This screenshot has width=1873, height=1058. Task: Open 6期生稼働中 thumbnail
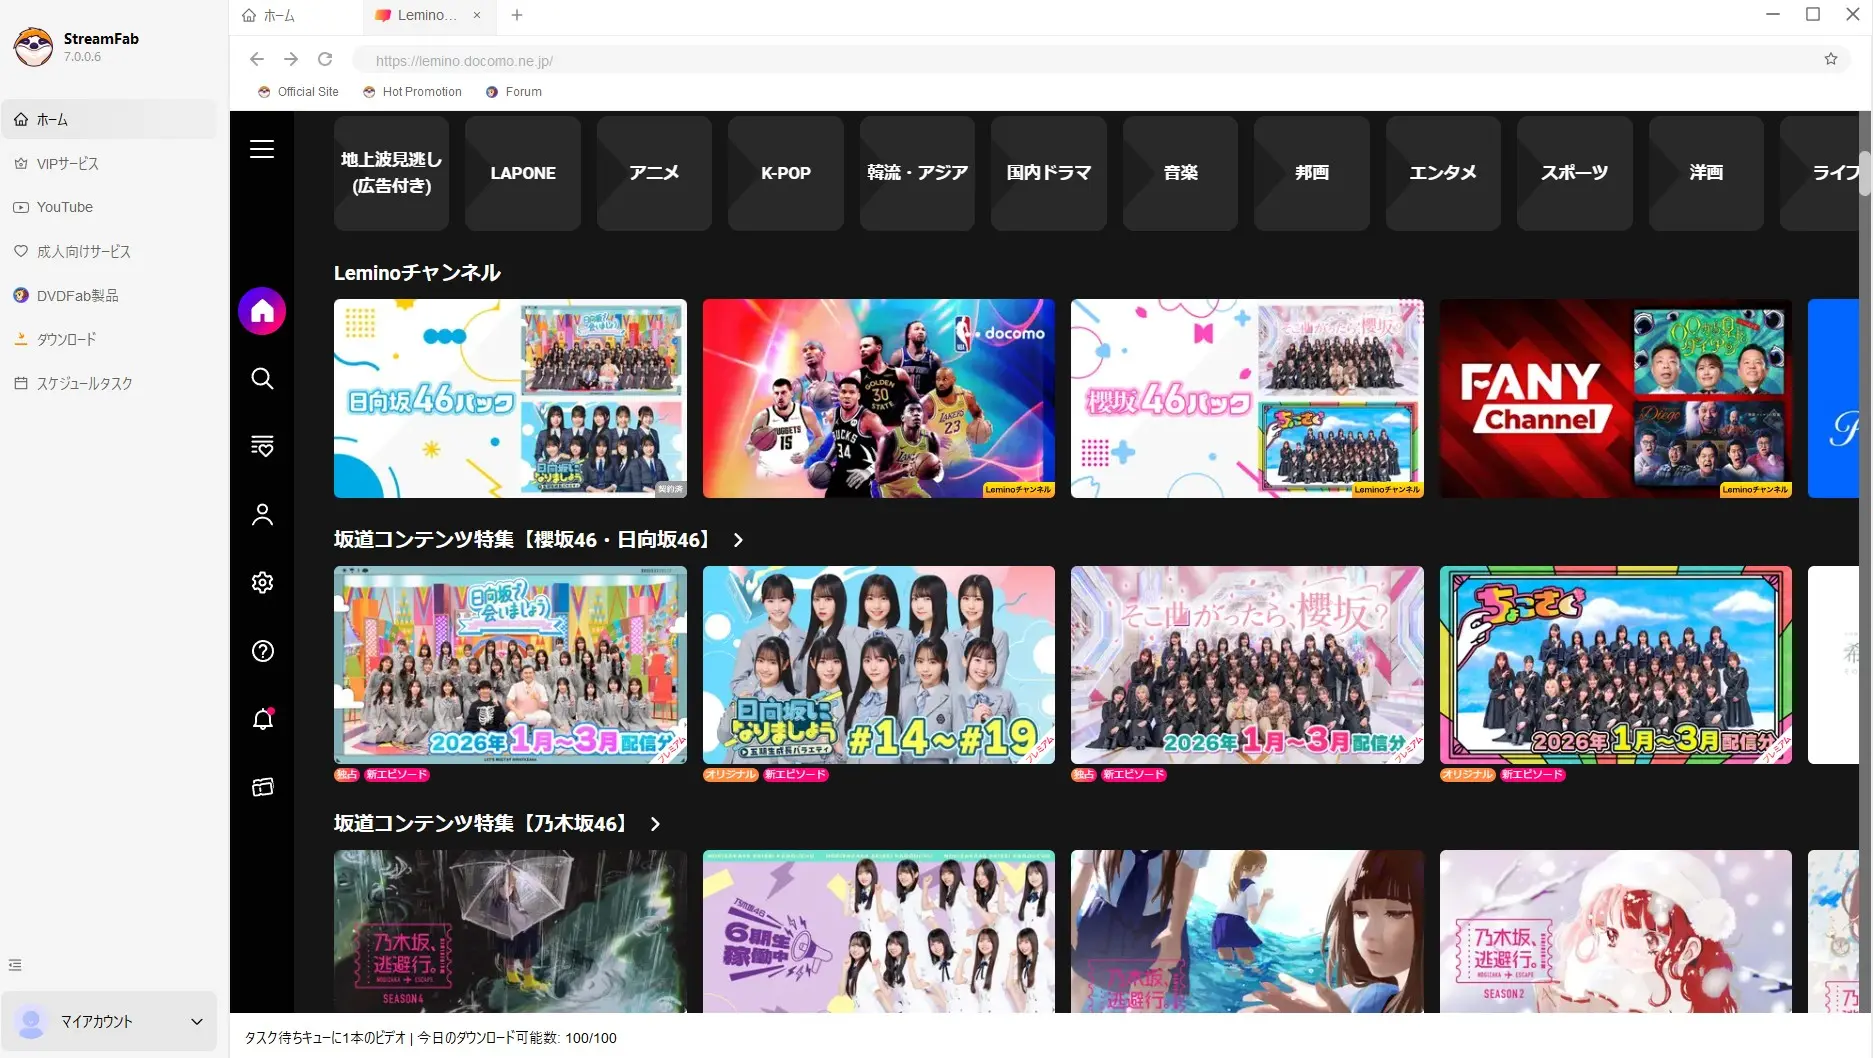[879, 931]
